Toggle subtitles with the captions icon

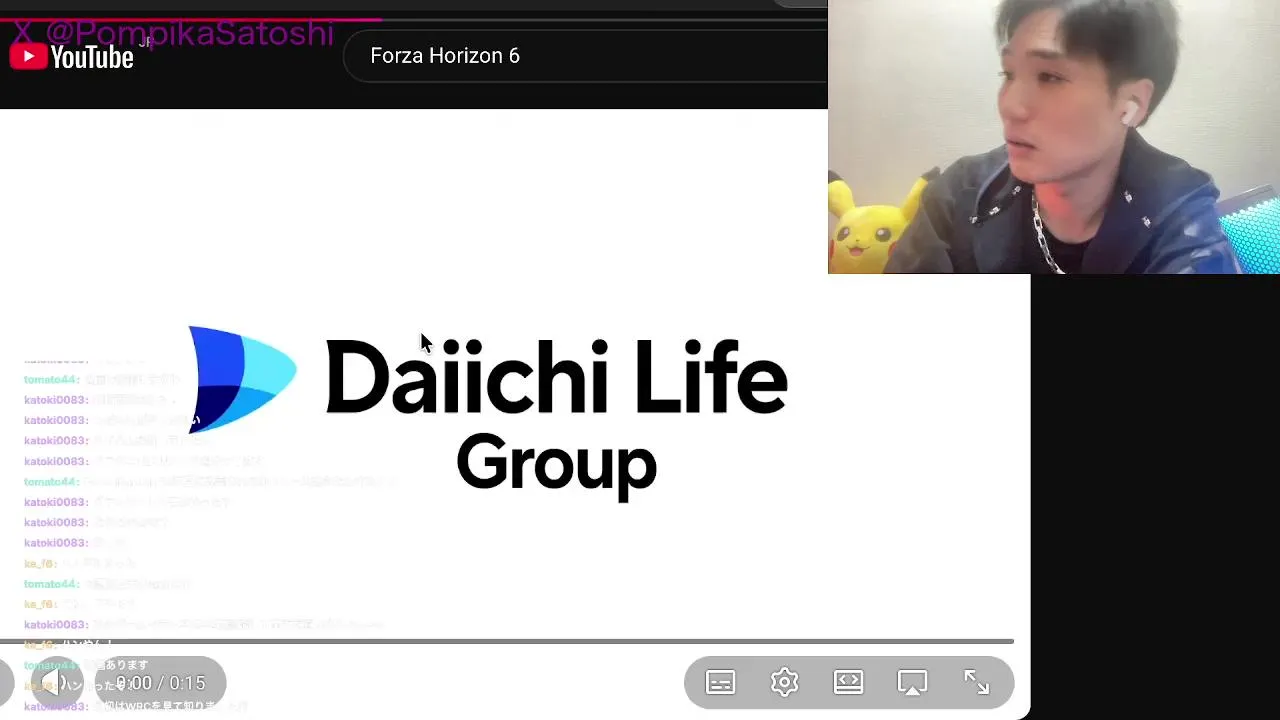(x=720, y=683)
